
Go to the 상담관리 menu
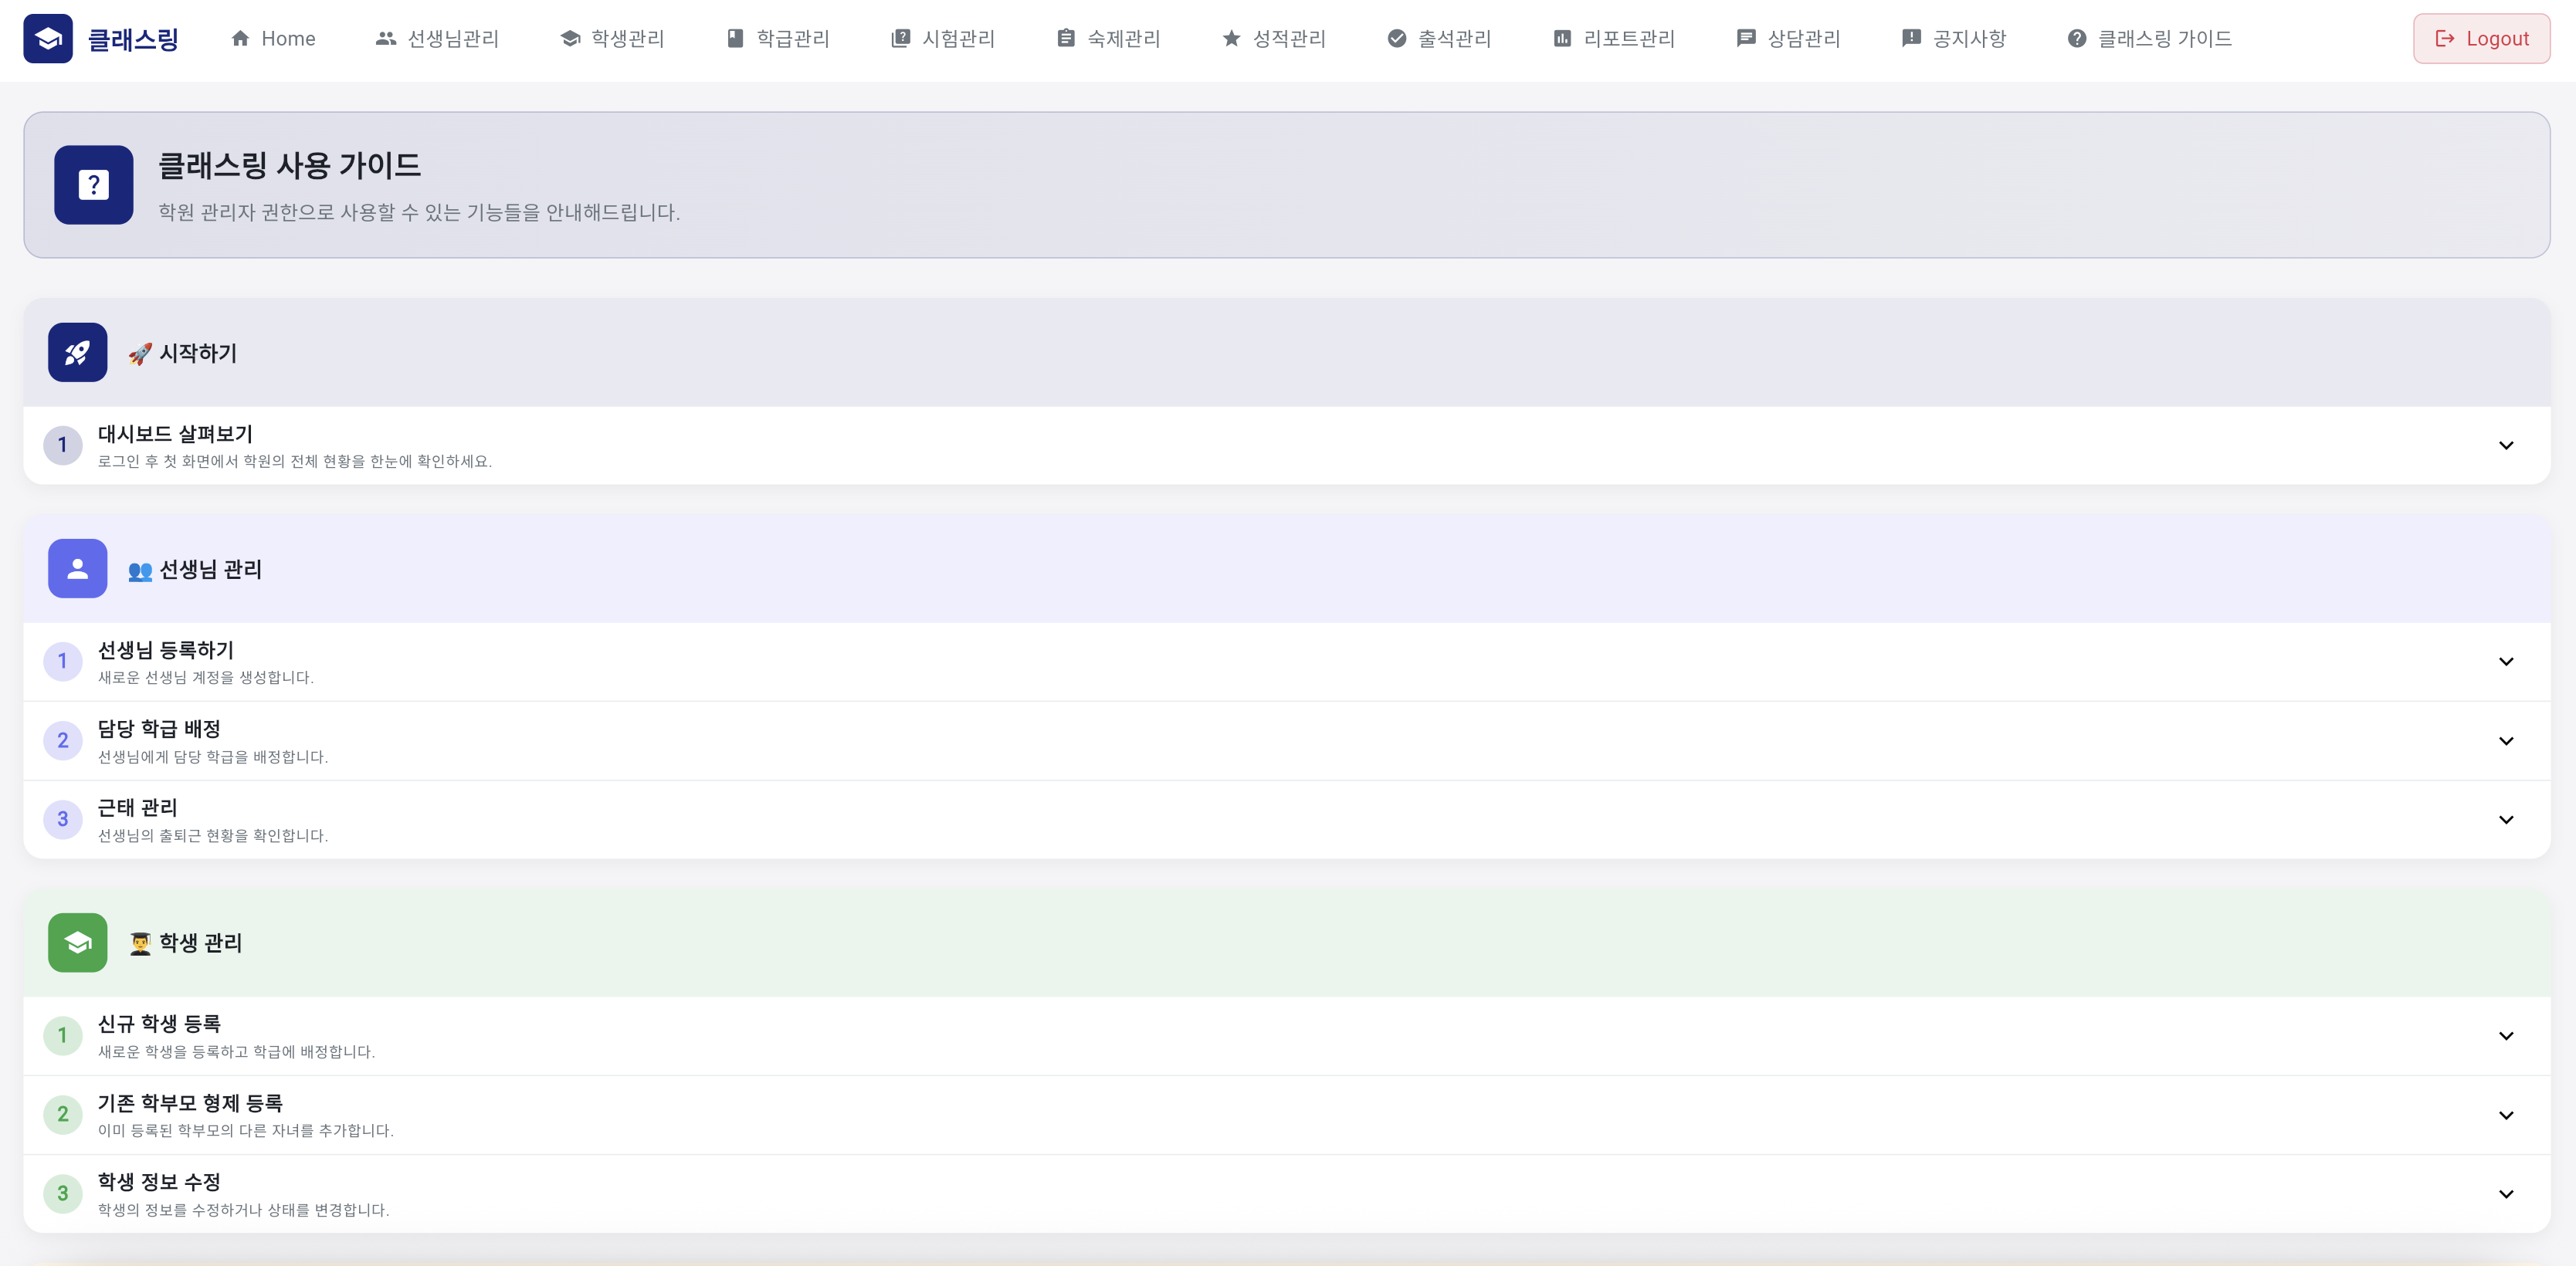click(1788, 39)
